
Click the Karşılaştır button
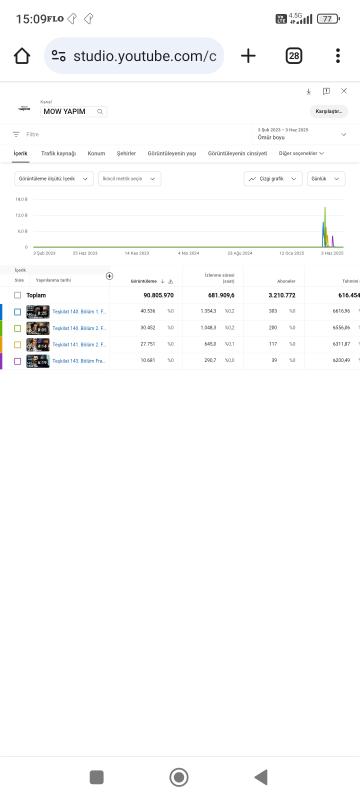329,111
